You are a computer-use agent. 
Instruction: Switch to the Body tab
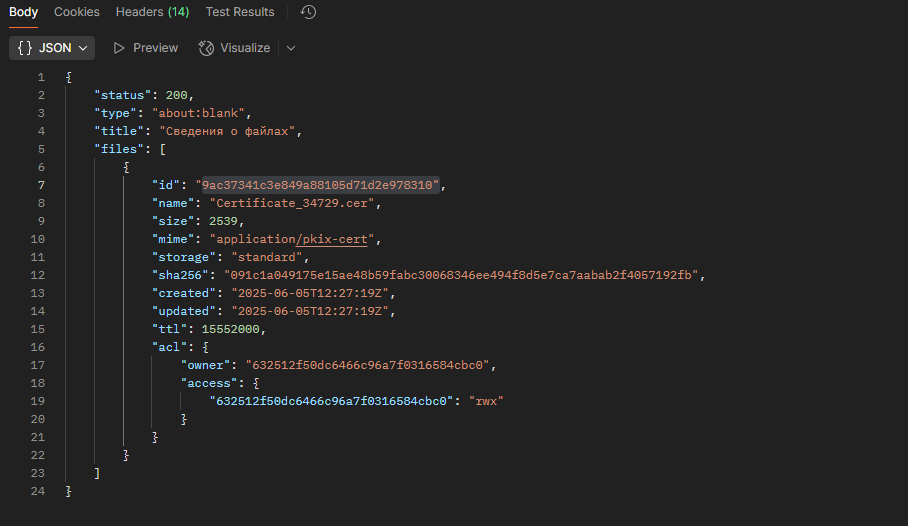click(x=23, y=12)
